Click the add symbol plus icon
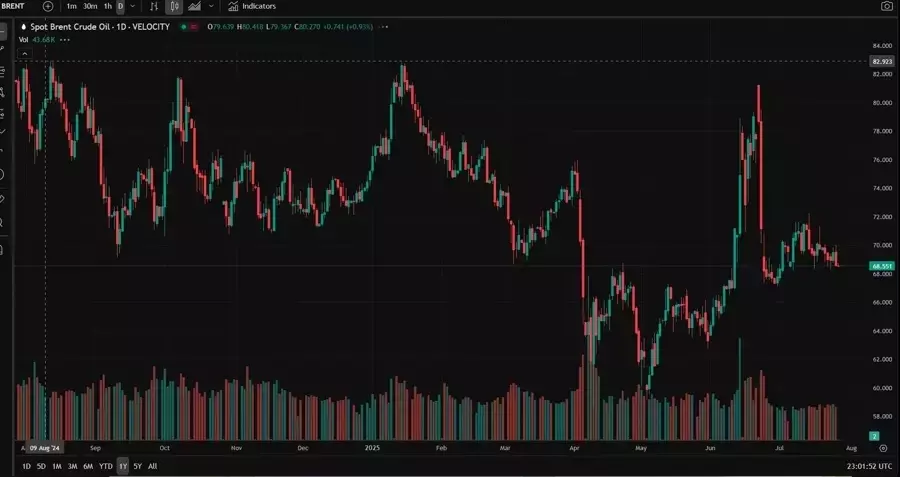 click(x=48, y=6)
